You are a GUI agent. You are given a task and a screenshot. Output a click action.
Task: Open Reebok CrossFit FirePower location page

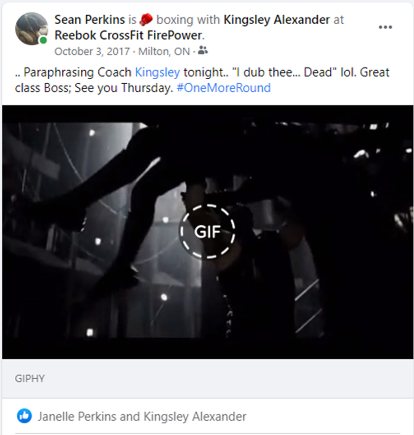click(x=129, y=35)
